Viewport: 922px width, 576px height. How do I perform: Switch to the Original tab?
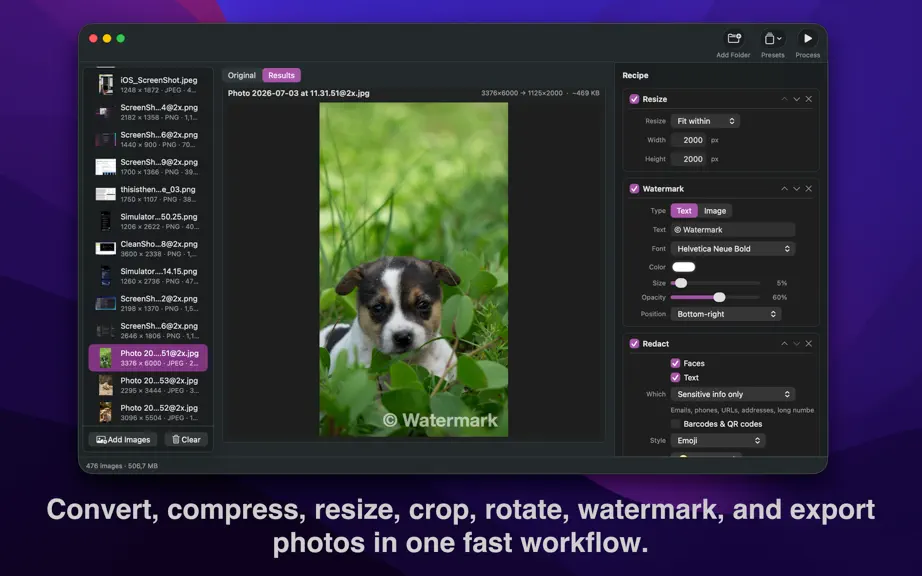[242, 75]
